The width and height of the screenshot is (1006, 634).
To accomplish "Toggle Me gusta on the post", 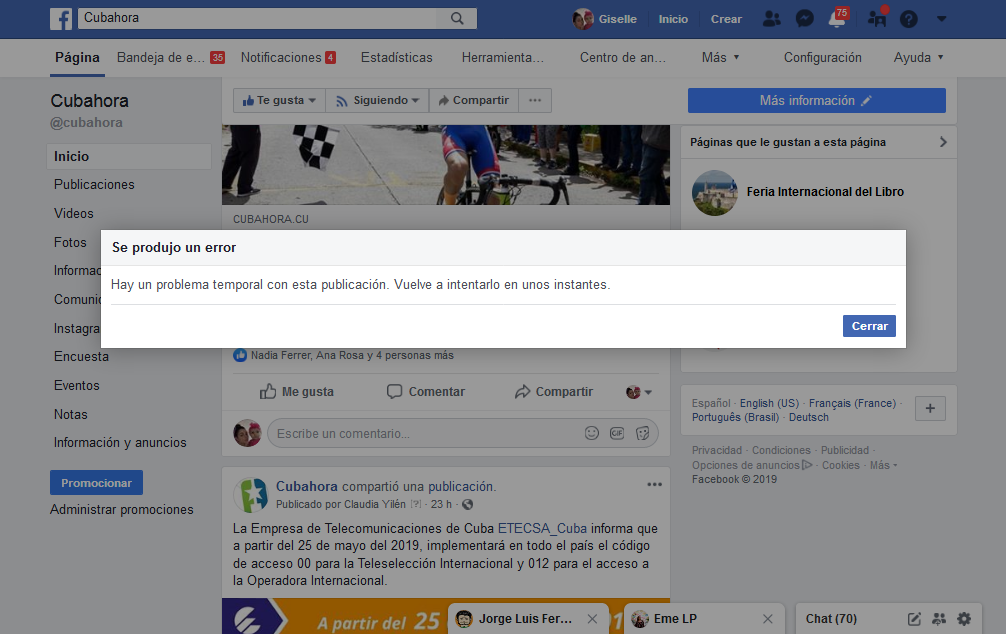I will click(x=297, y=392).
